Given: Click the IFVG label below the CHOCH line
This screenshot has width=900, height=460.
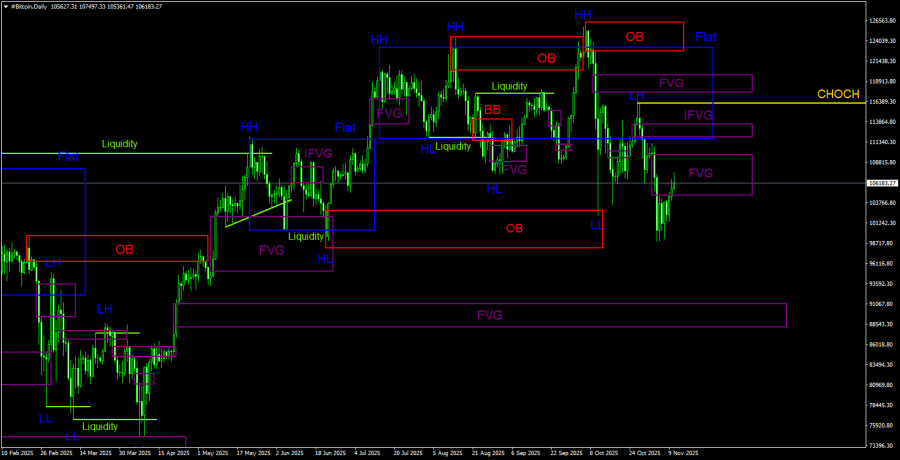Looking at the screenshot, I should [x=698, y=116].
